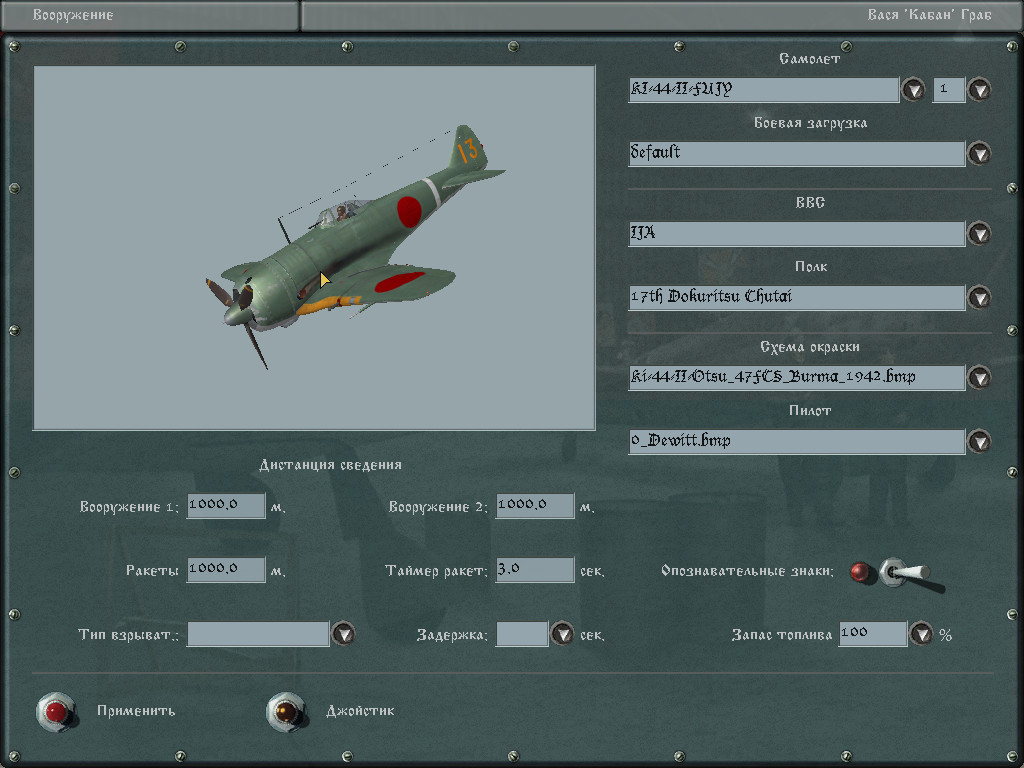Expand the Запас топлива fuel dropdown
The image size is (1024, 768).
[921, 634]
